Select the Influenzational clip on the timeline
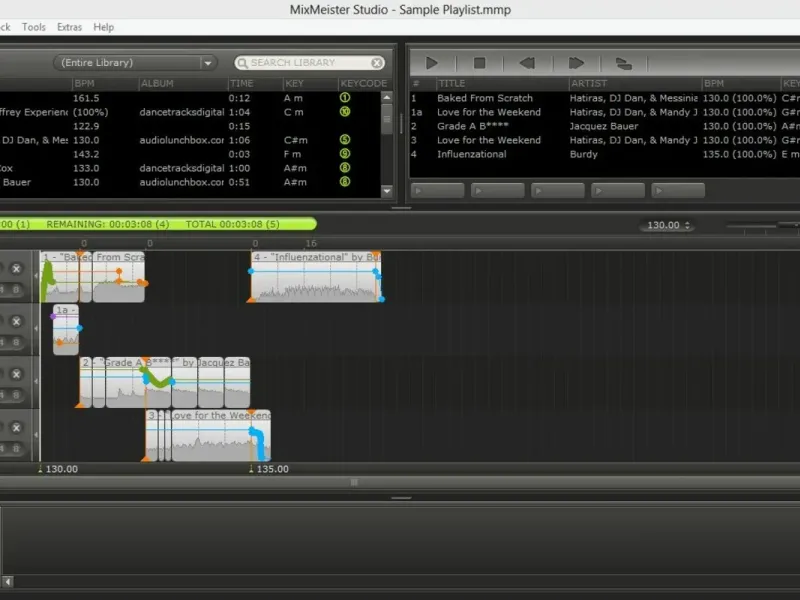This screenshot has width=800, height=600. 316,277
